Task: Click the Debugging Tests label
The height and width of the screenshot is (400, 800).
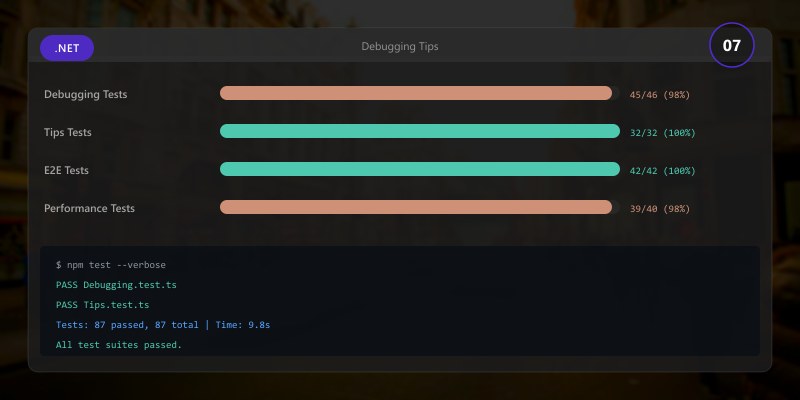Action: click(85, 94)
